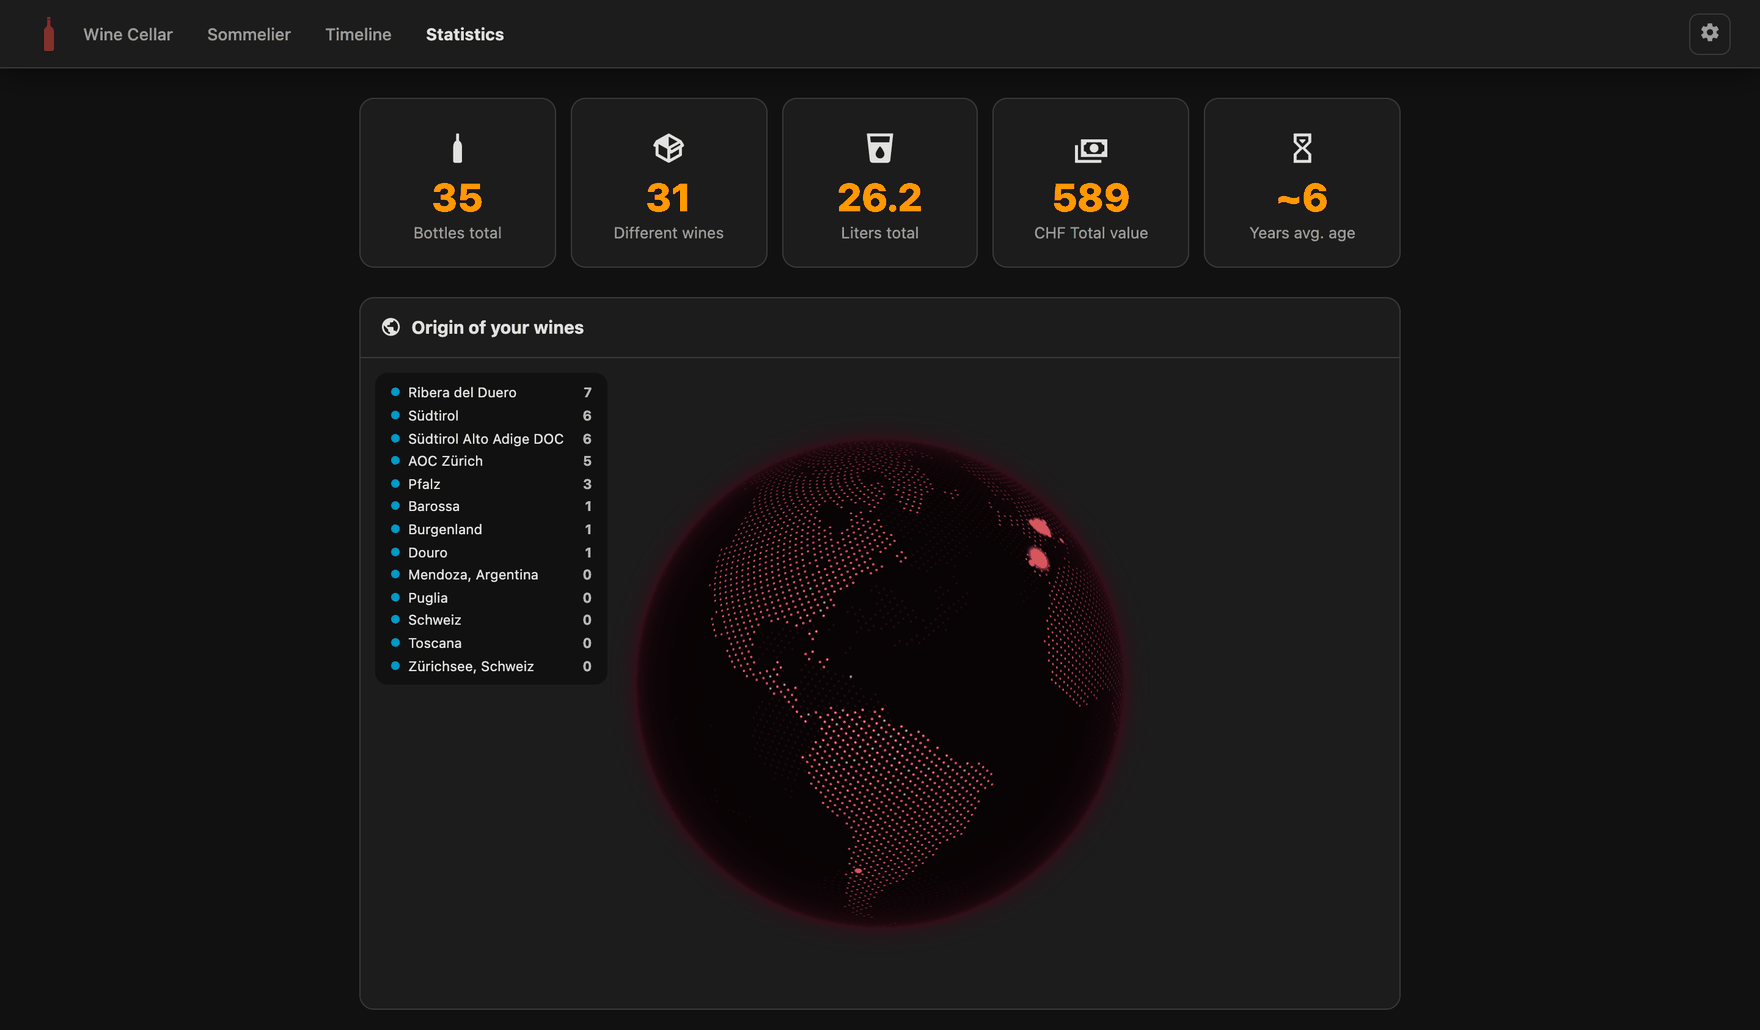Click the CHF Total value label
The image size is (1760, 1030).
[x=1091, y=233]
